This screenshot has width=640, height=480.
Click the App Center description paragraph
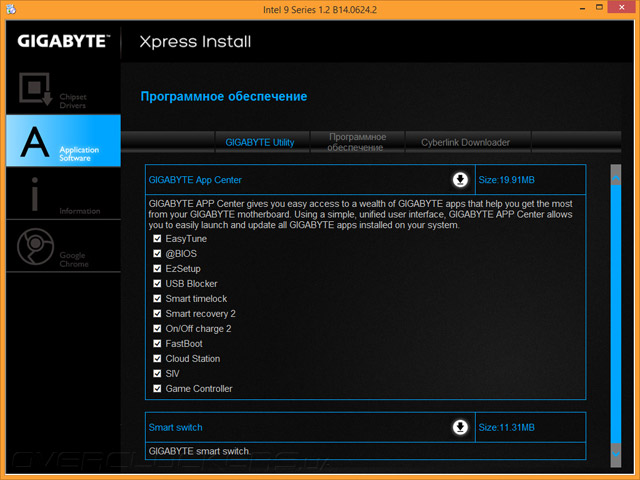pos(360,214)
